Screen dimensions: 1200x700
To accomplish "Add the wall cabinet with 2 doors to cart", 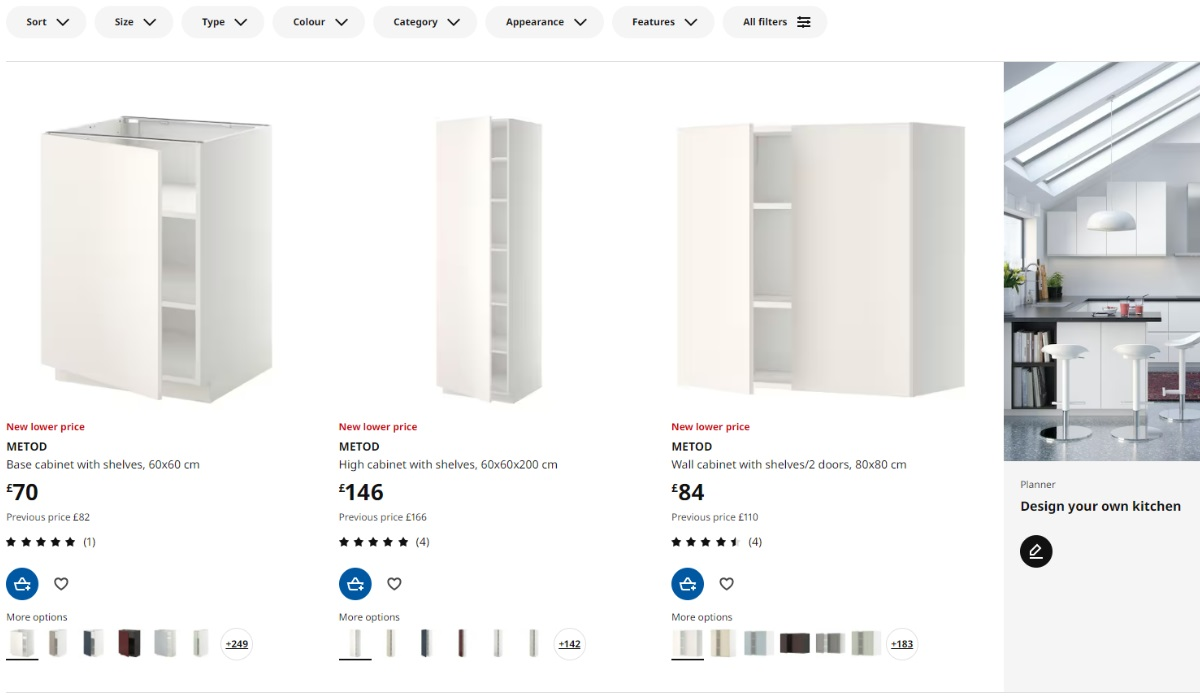I will click(687, 583).
